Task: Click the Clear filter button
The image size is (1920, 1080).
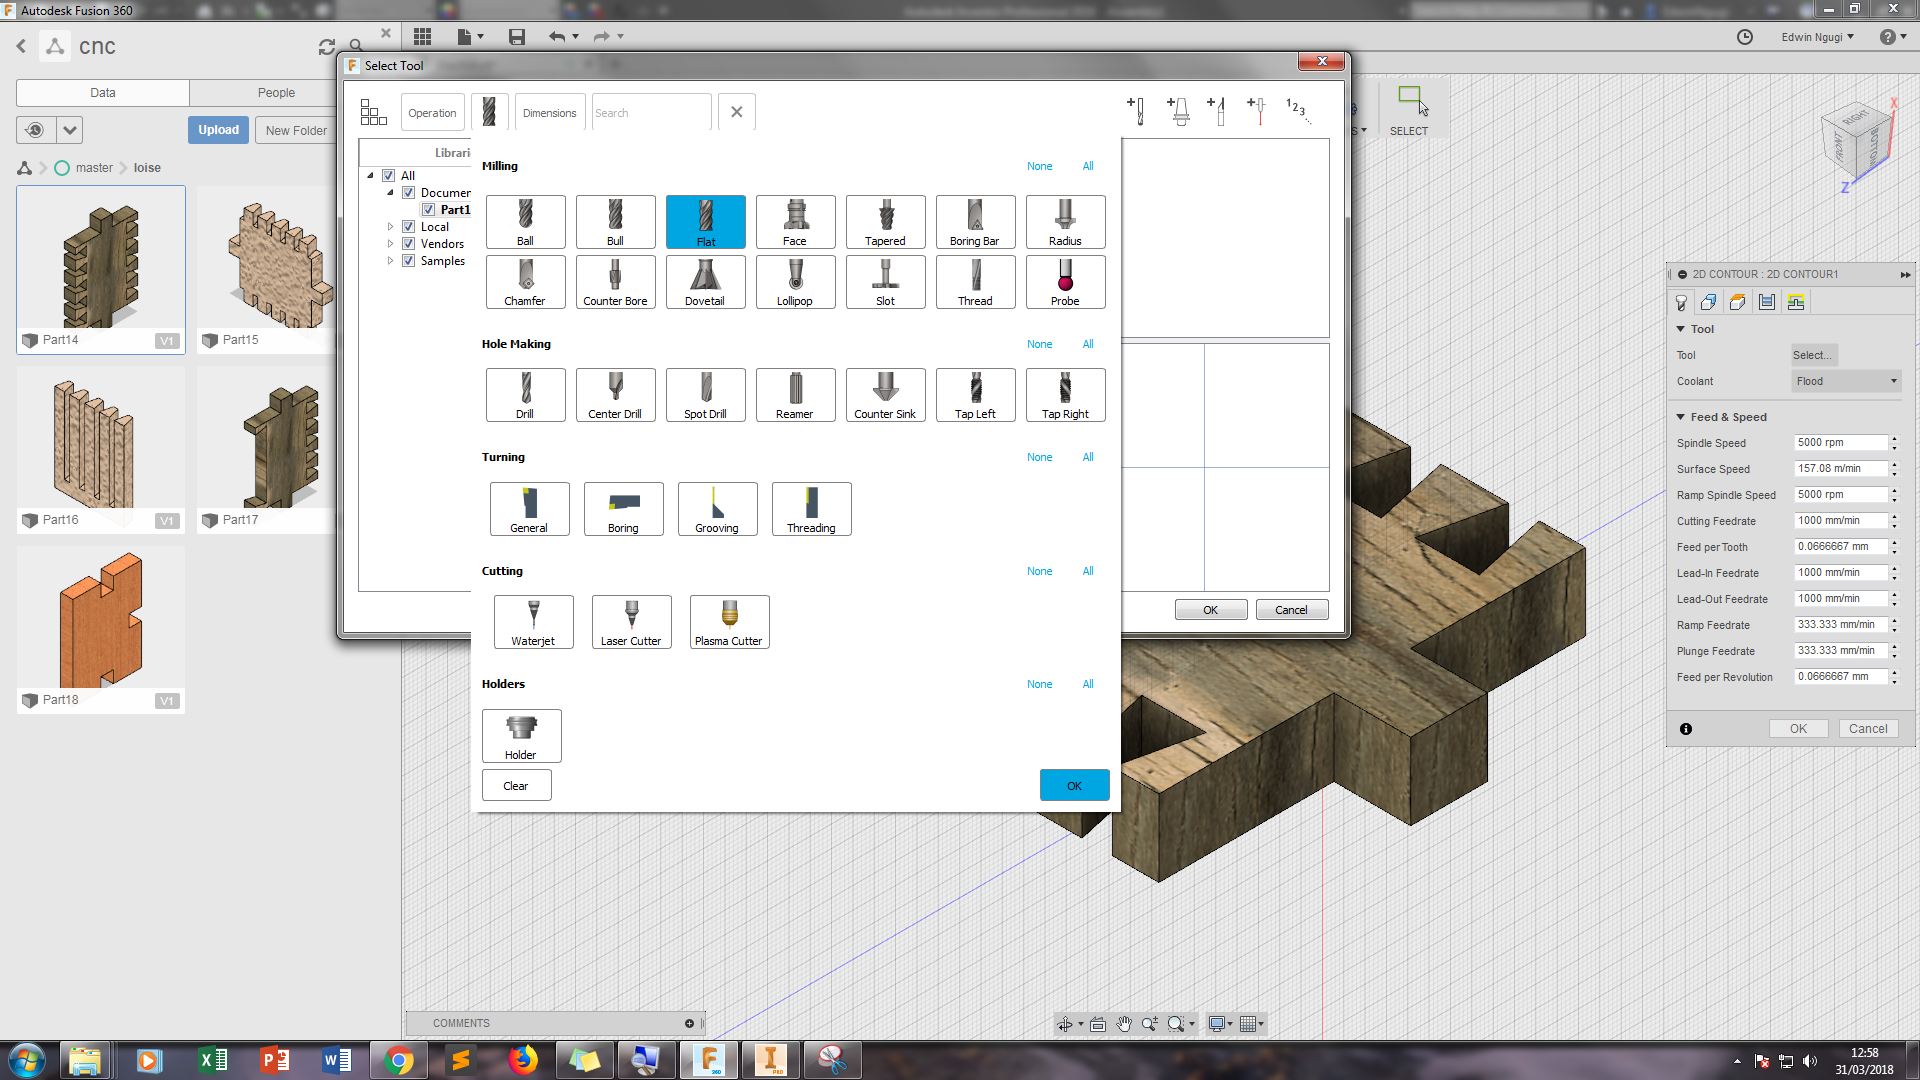Action: [x=516, y=786]
